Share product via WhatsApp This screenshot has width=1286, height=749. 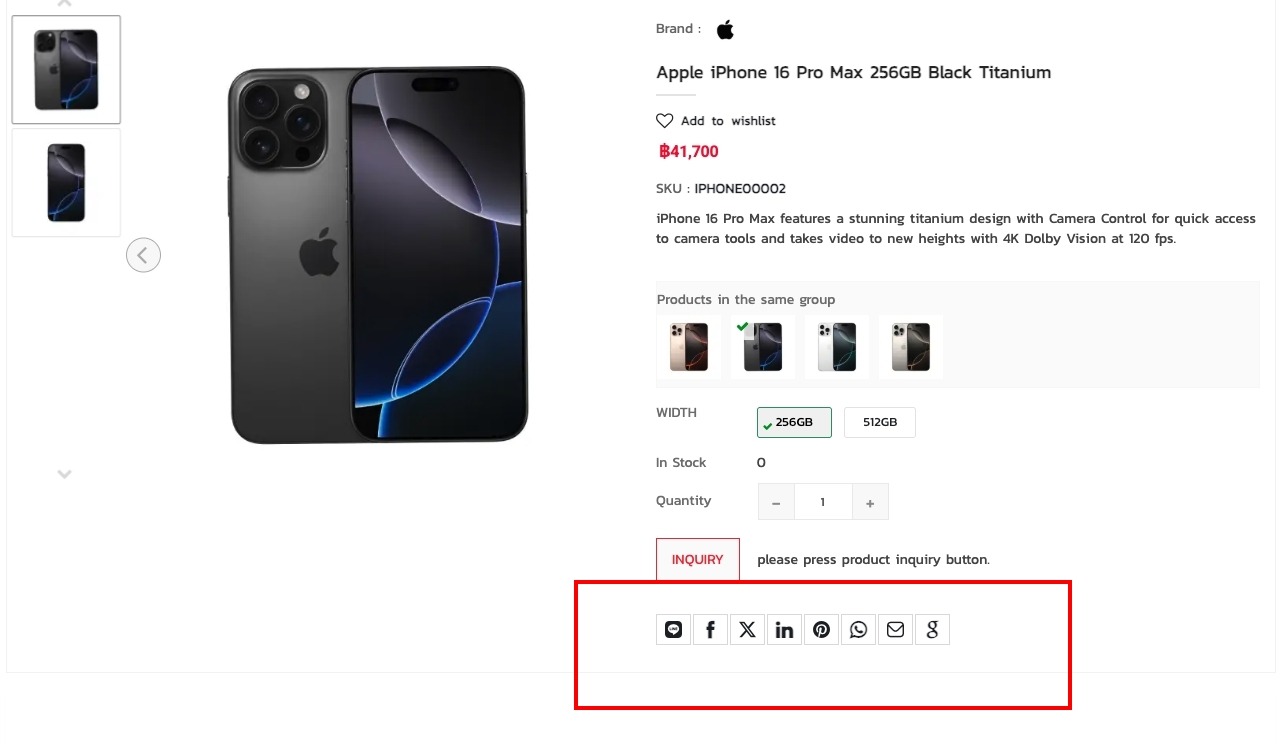tap(858, 629)
